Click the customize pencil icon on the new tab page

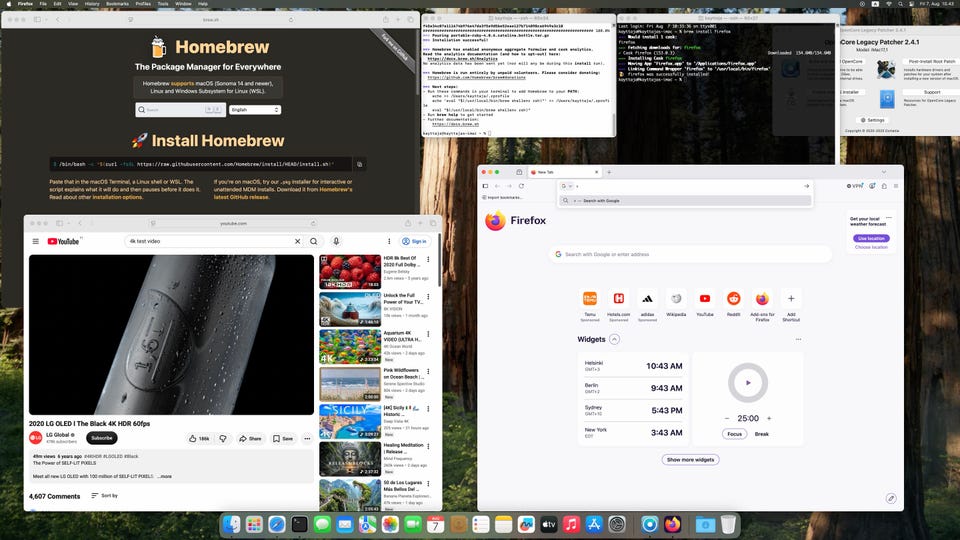pyautogui.click(x=891, y=498)
